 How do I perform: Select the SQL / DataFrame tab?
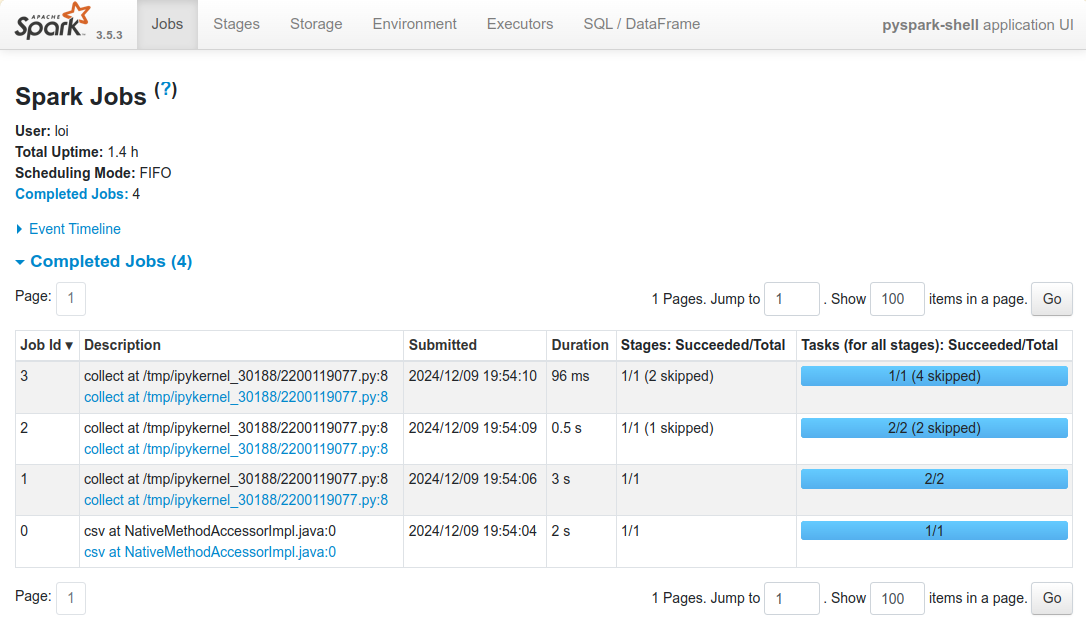click(641, 24)
